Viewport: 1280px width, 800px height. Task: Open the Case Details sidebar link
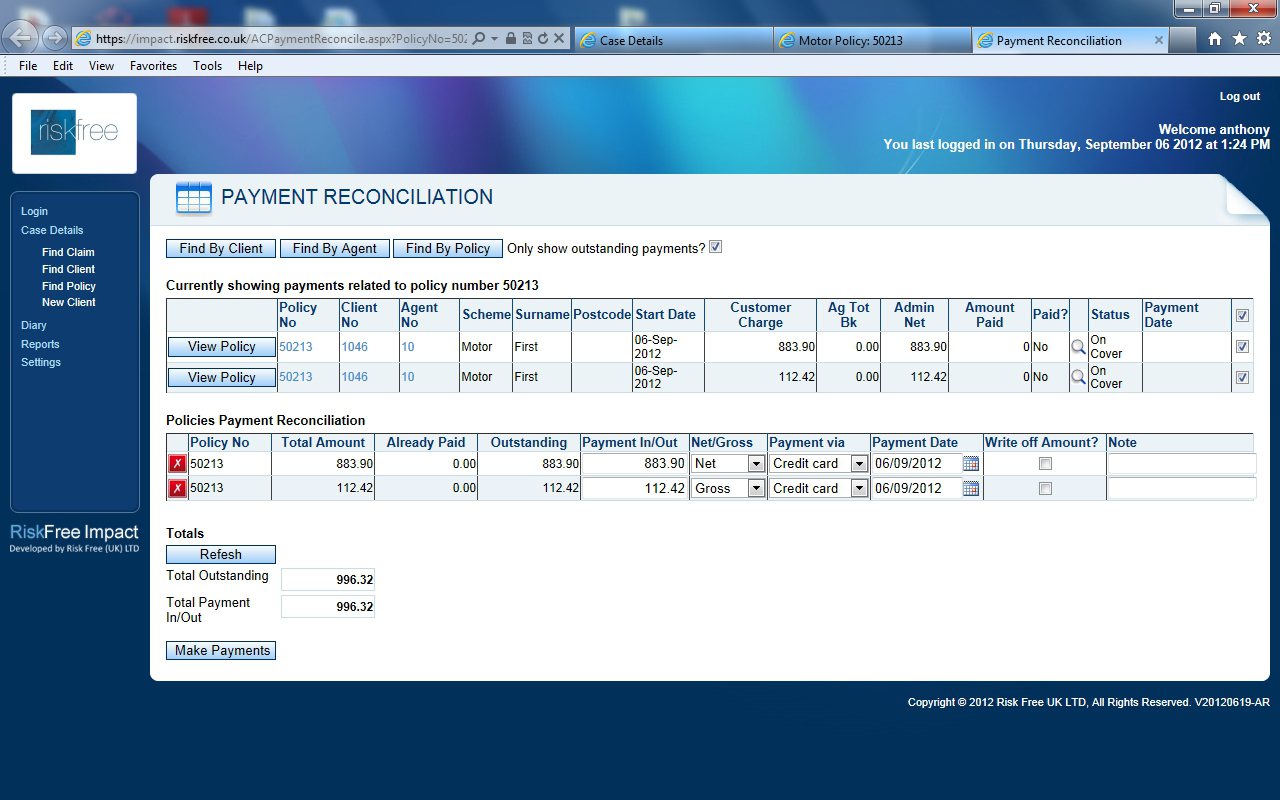click(x=52, y=230)
